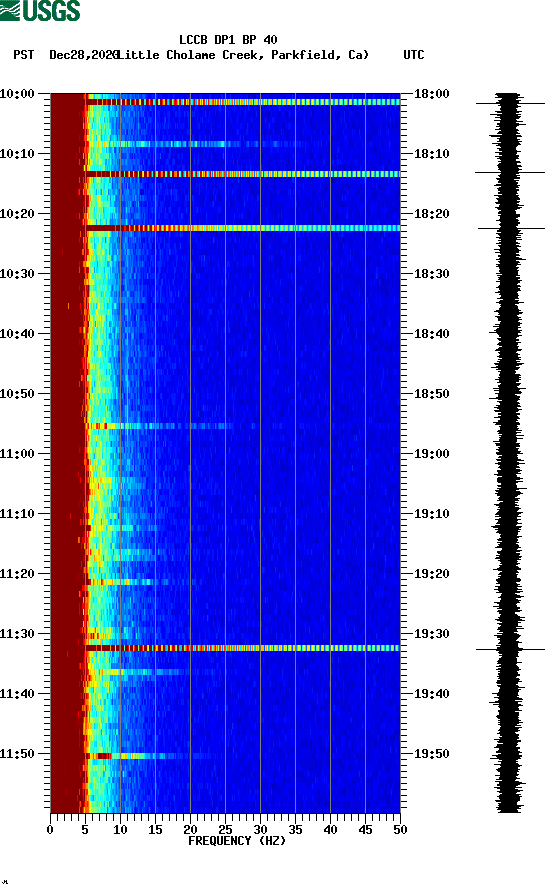Image resolution: width=552 pixels, height=893 pixels.
Task: Click the seismogram spike near 18:13 UTC
Action: [510, 172]
